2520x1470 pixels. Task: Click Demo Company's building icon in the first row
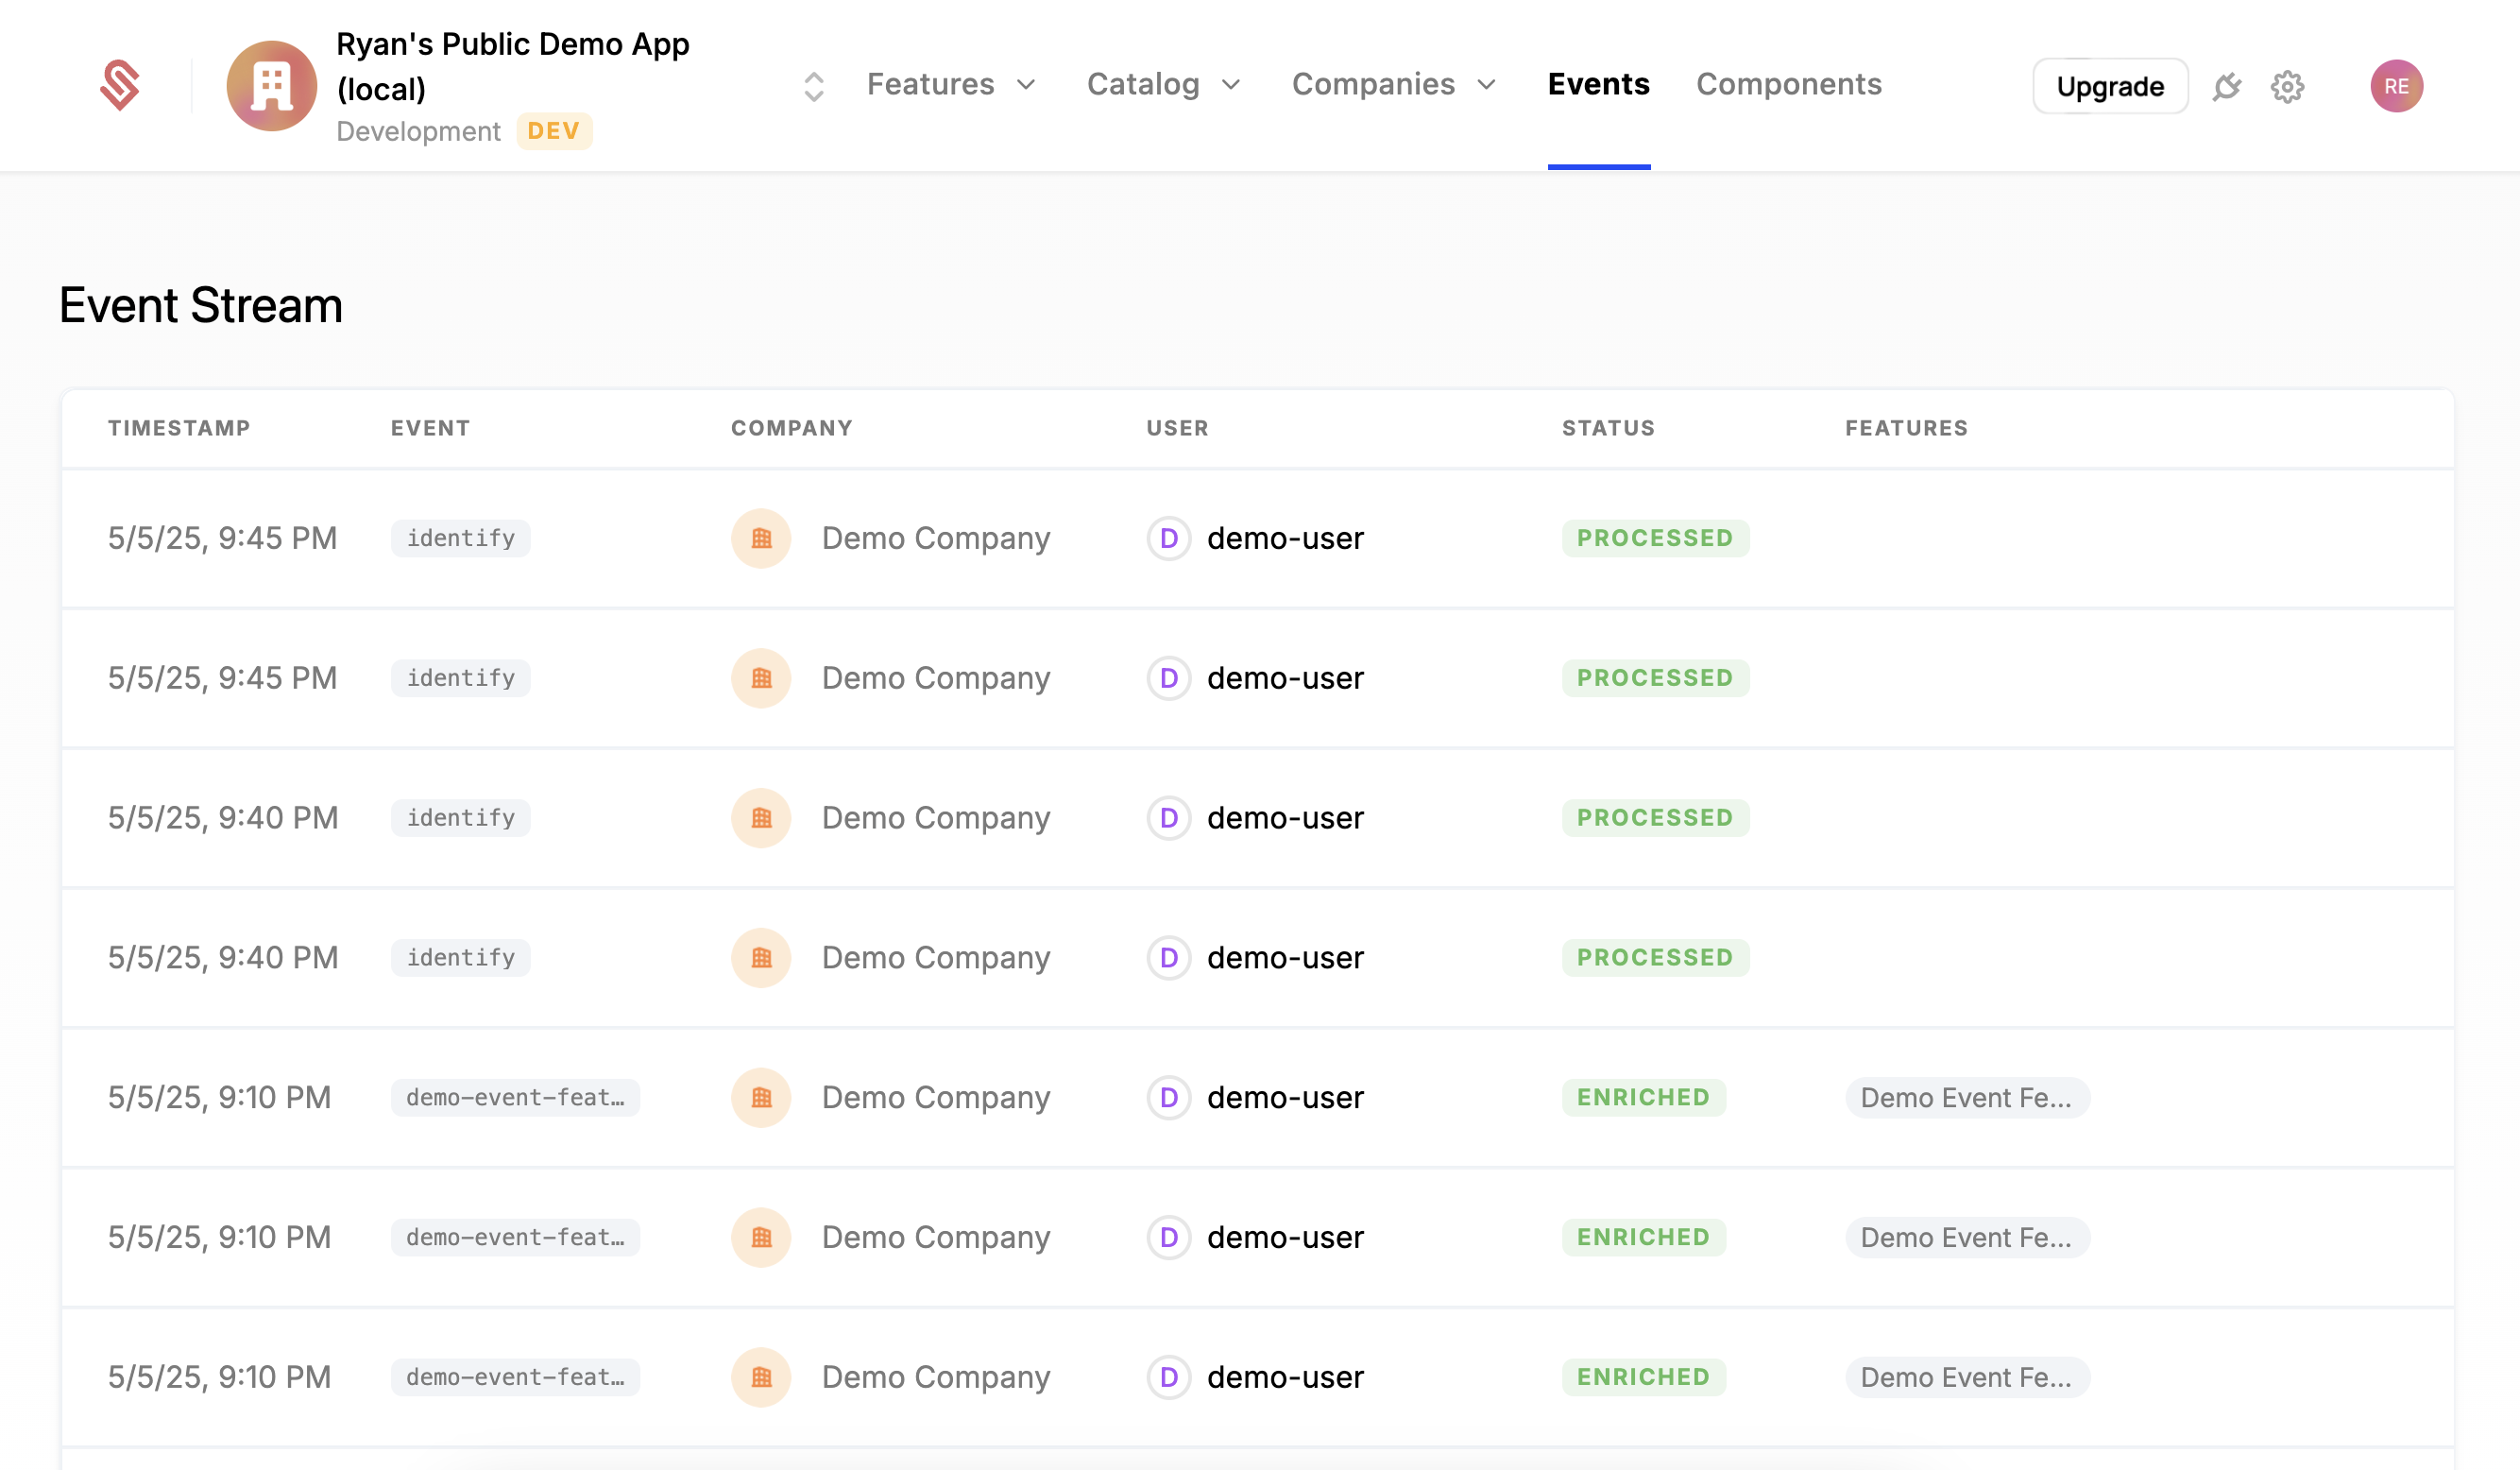click(761, 538)
